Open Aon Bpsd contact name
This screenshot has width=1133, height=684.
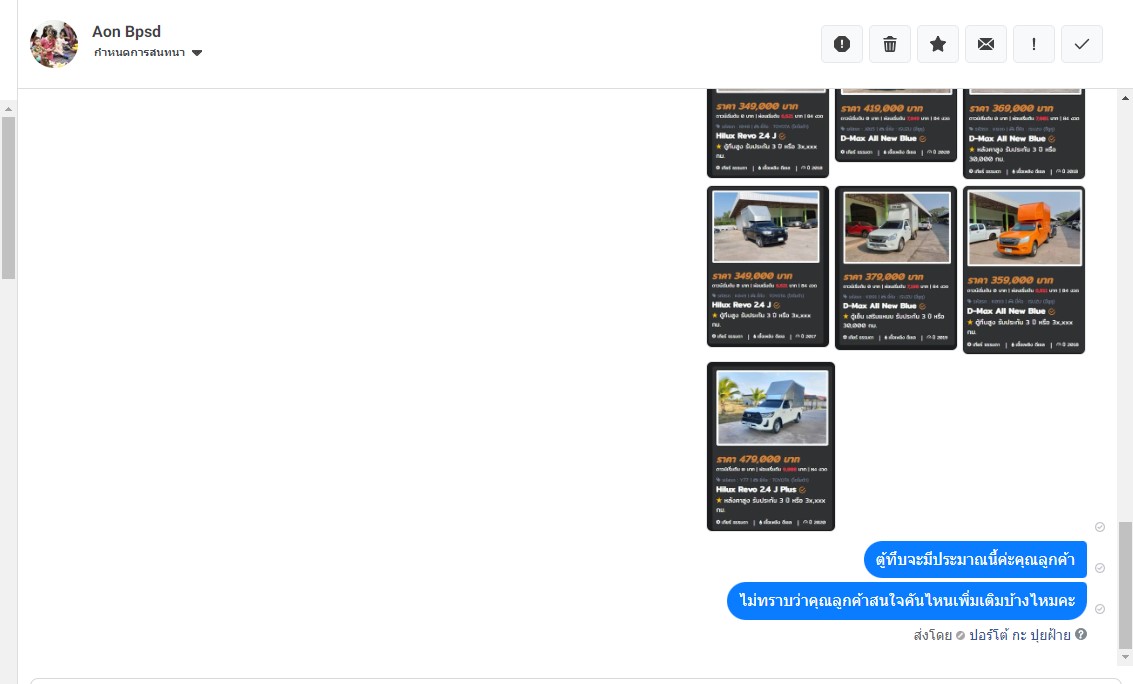click(126, 32)
